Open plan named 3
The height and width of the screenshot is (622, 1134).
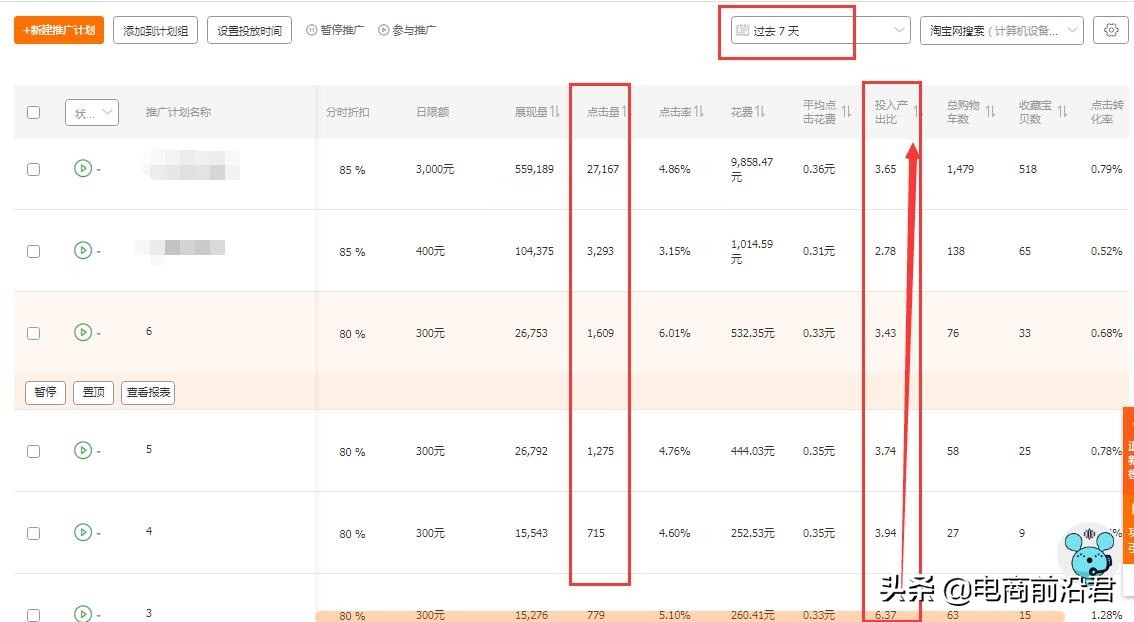click(x=149, y=613)
